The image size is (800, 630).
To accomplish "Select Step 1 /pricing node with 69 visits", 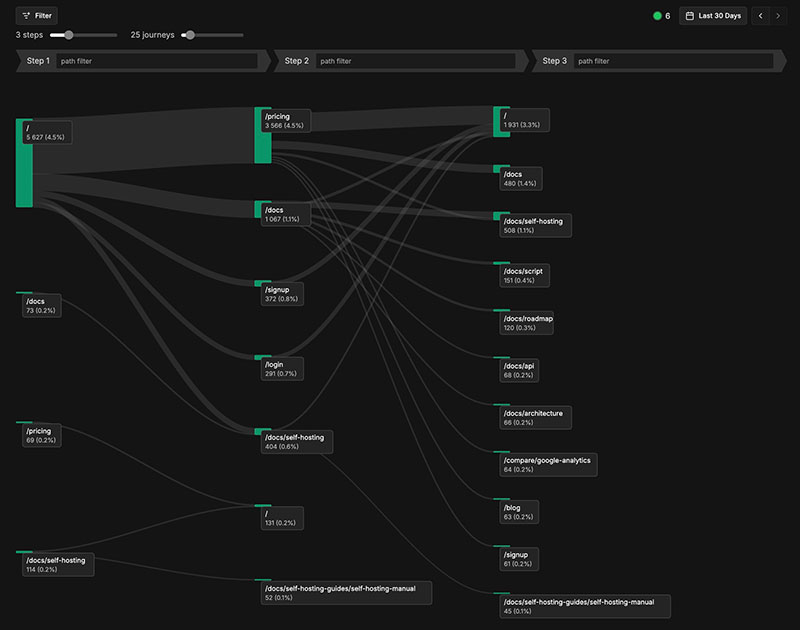I will [41, 435].
